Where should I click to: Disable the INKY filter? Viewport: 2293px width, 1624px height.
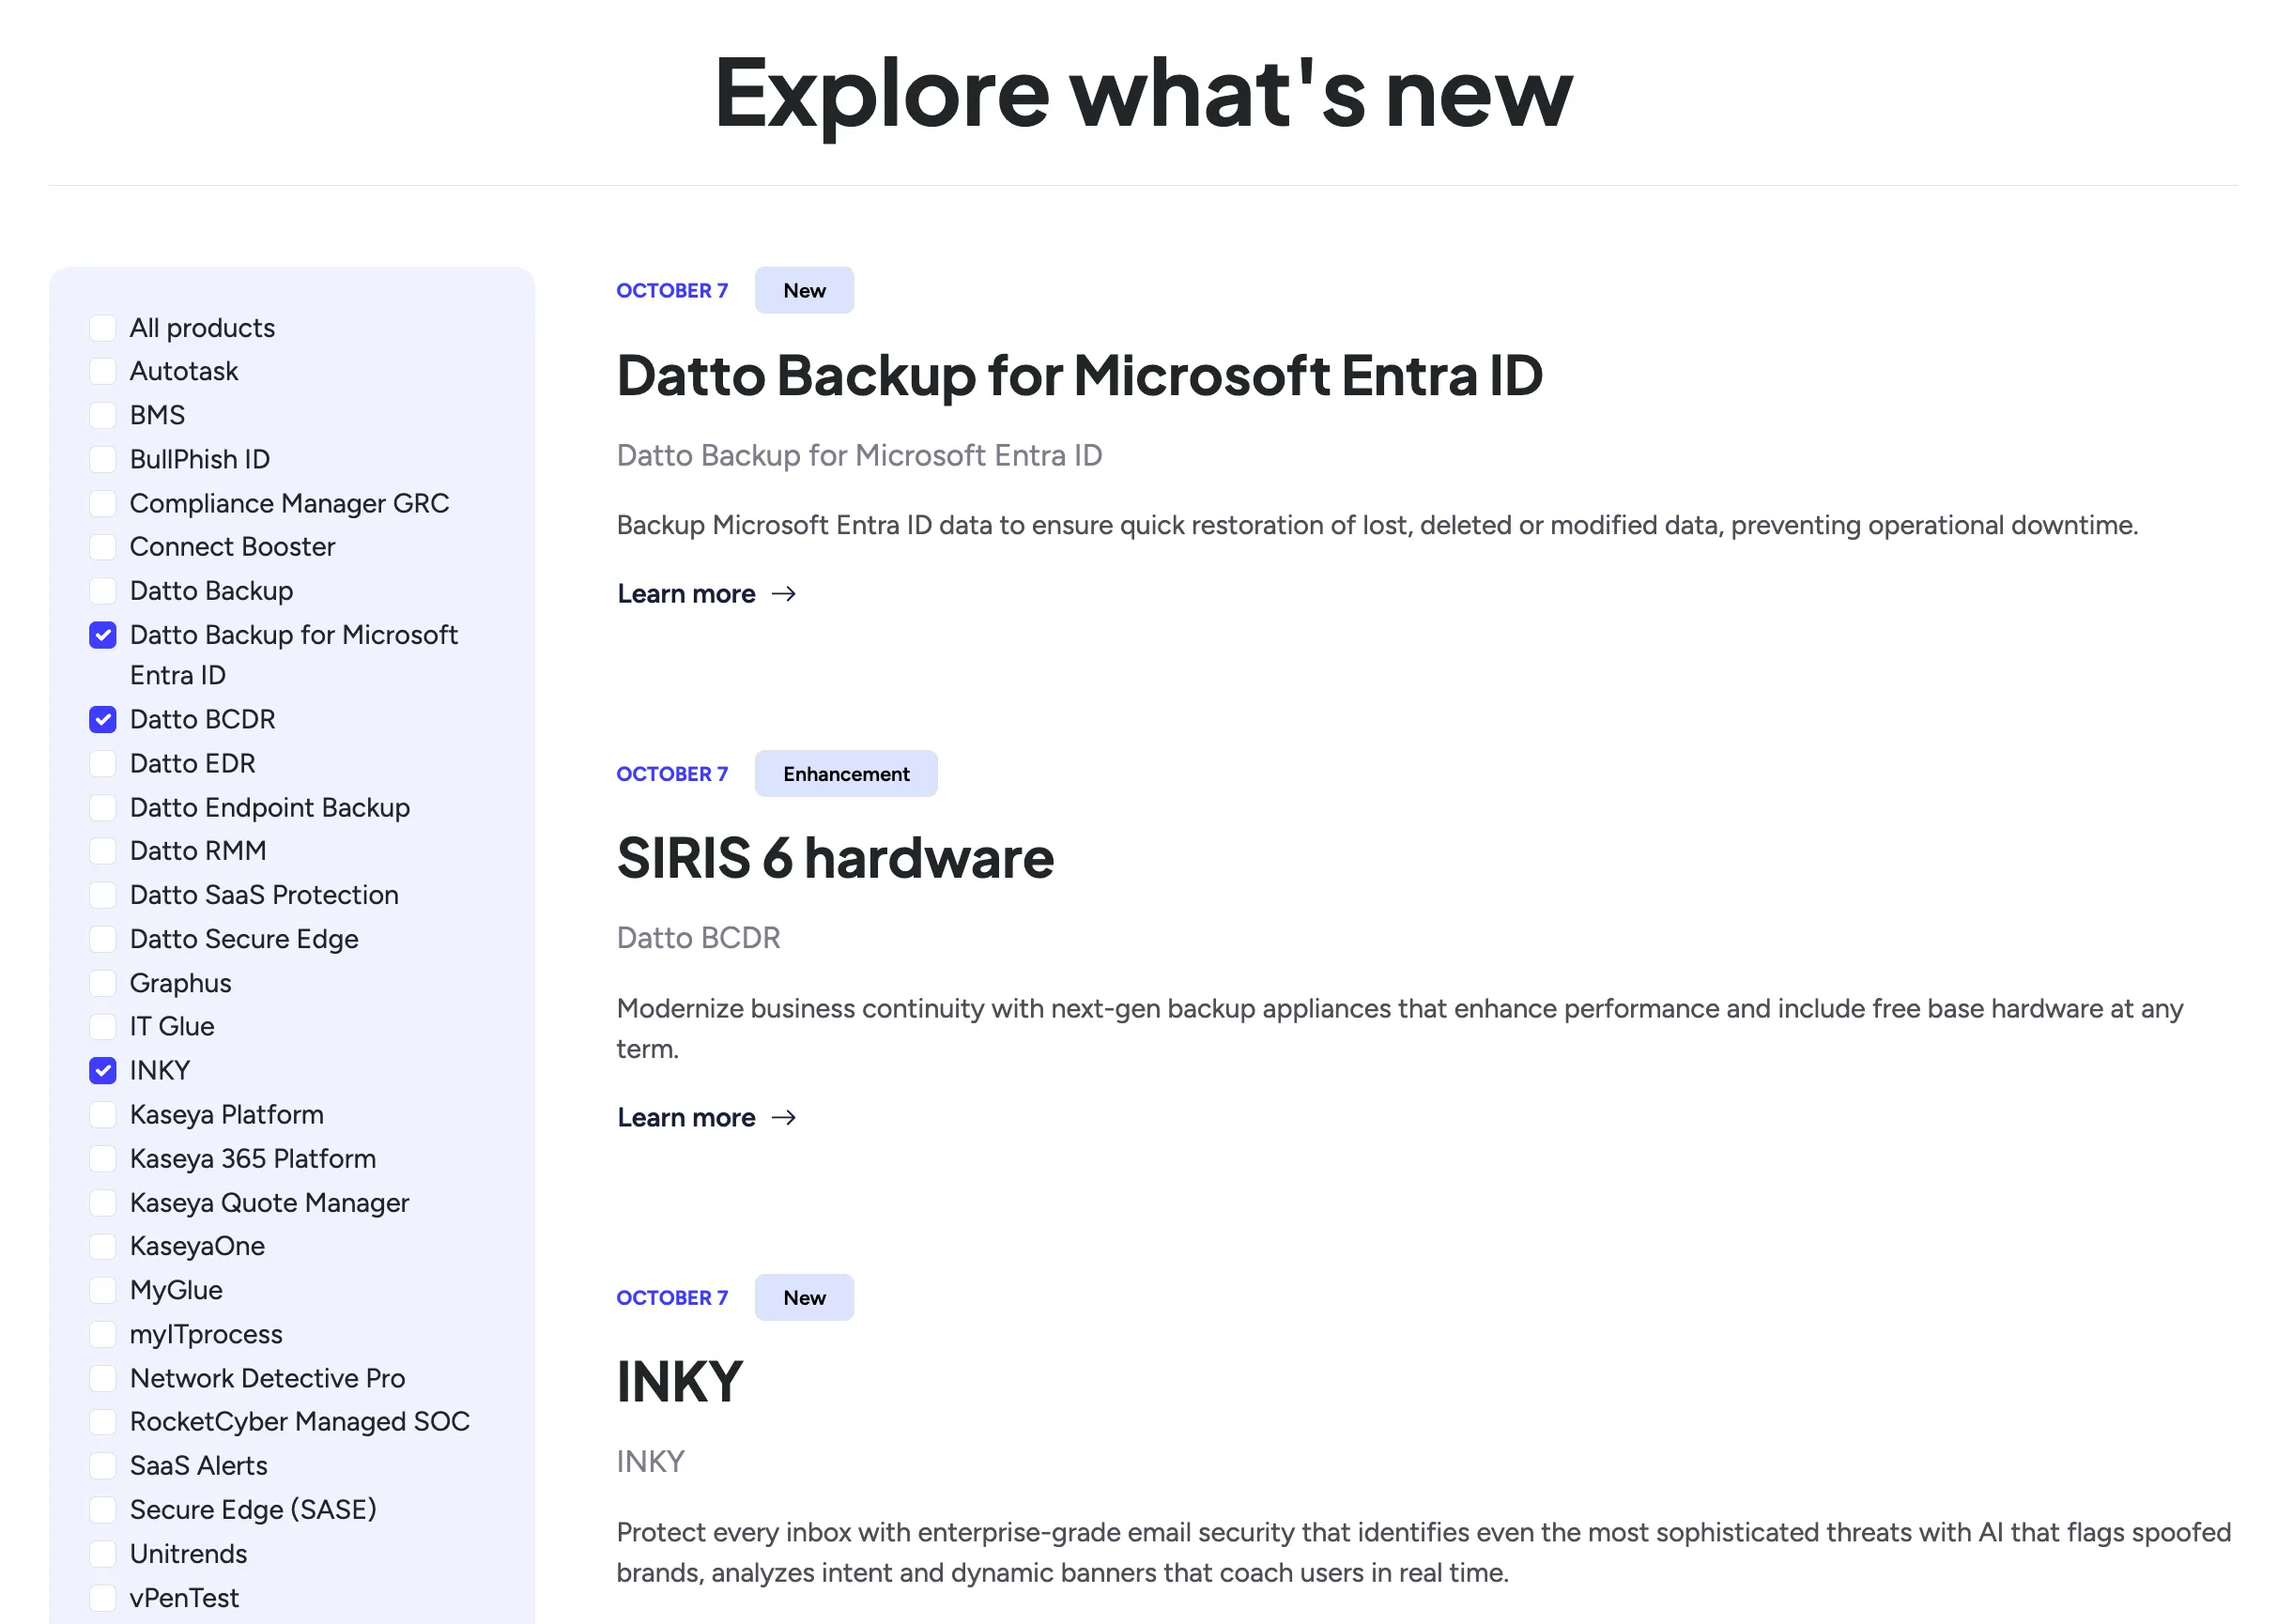(x=103, y=1070)
